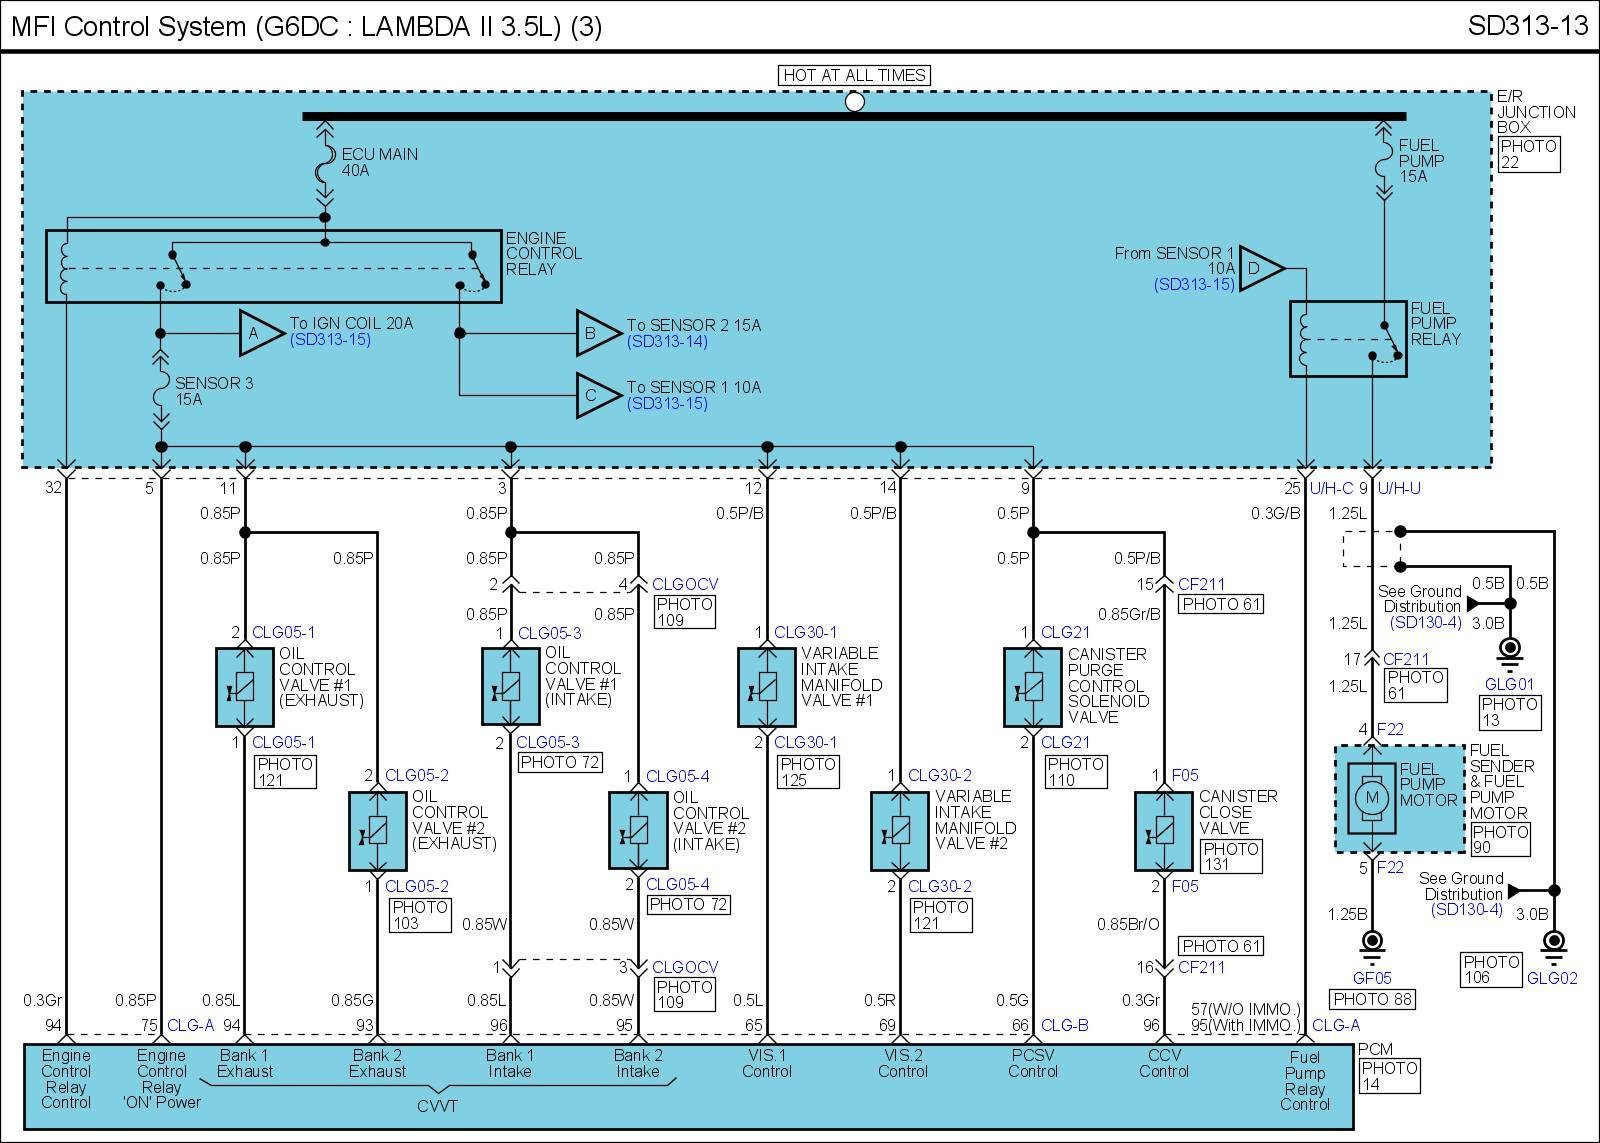This screenshot has width=1600, height=1143.
Task: Click the HOT AT ALL TIMES label
Action: coord(854,75)
